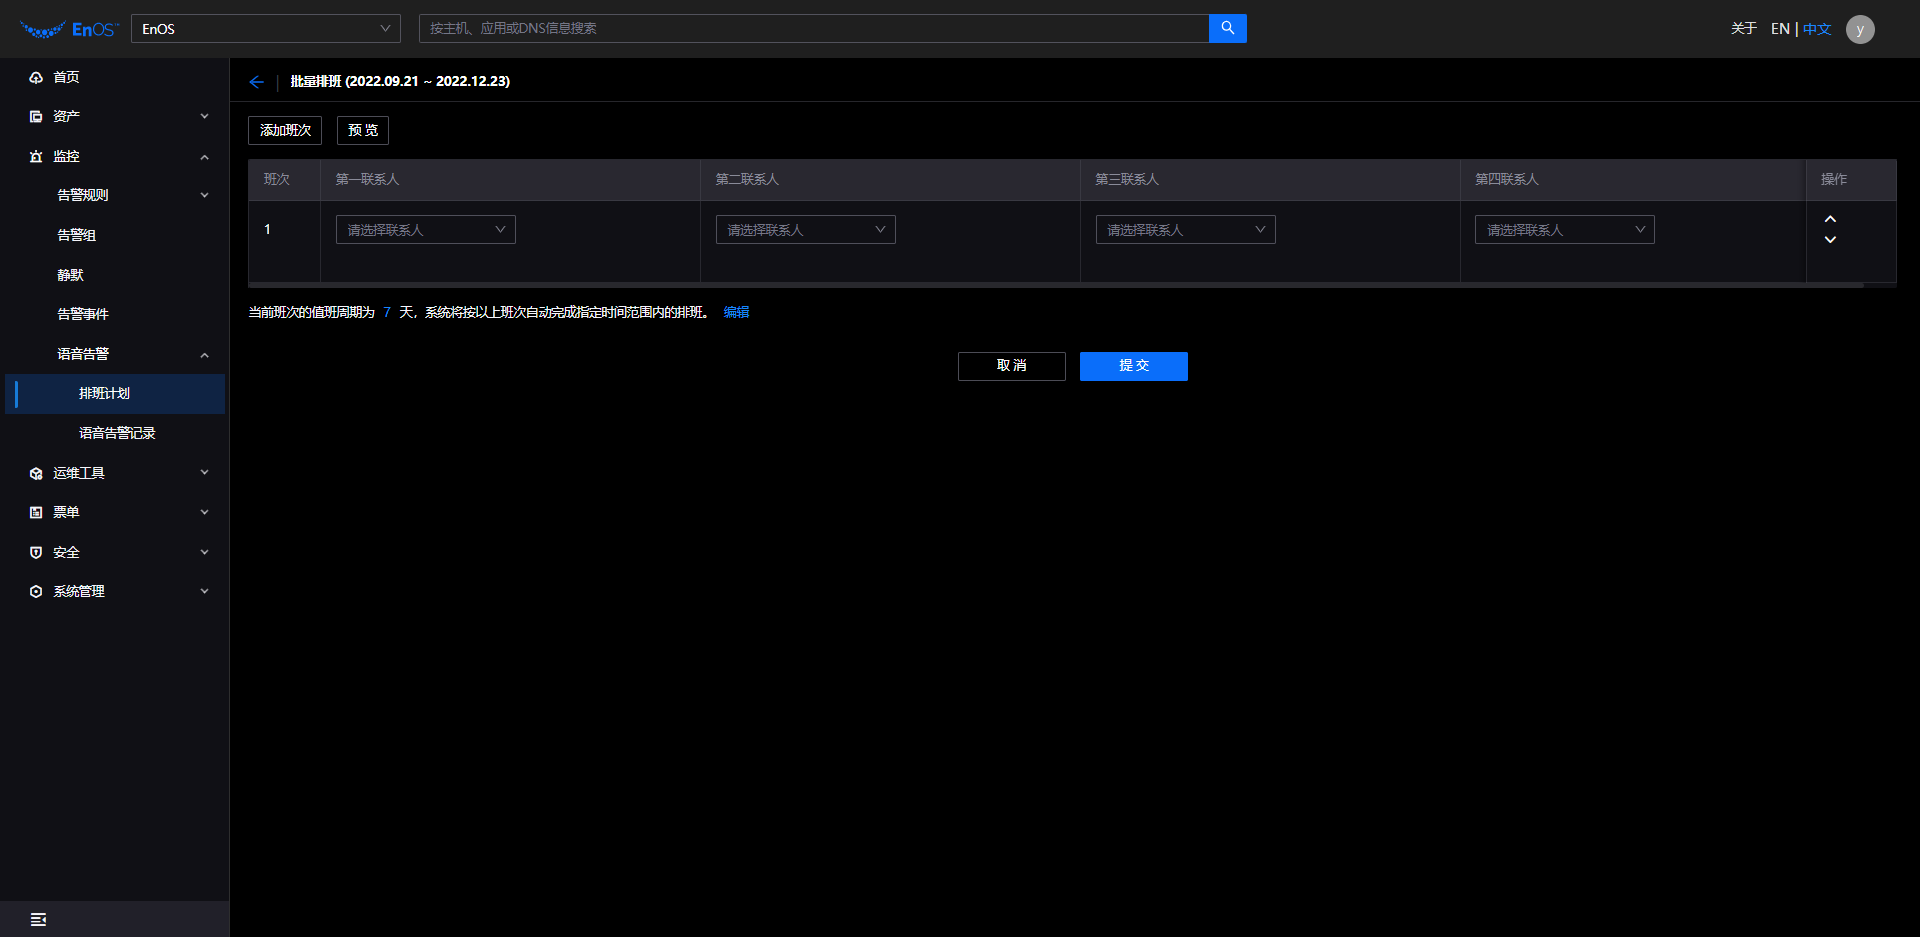Click the 提交 submit button
This screenshot has height=937, width=1920.
point(1133,366)
